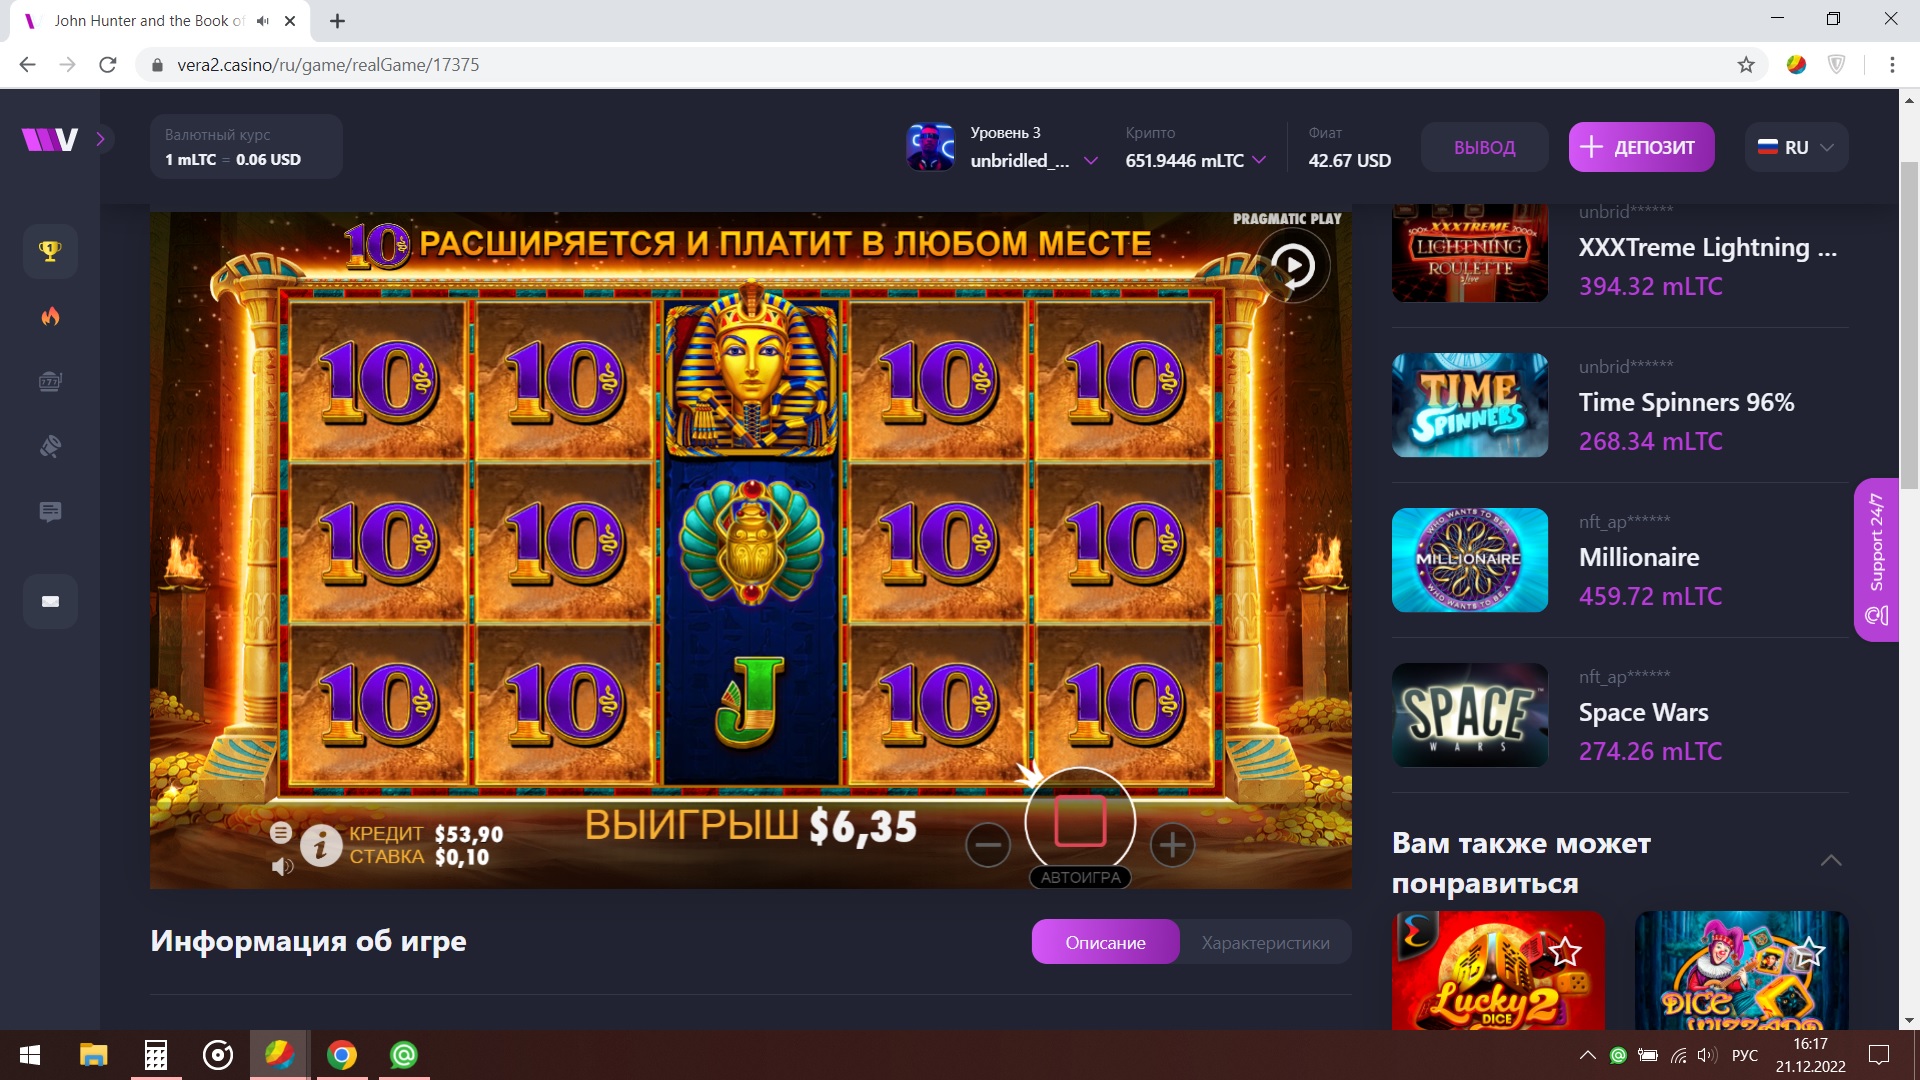Open the RU language selector

point(1797,147)
